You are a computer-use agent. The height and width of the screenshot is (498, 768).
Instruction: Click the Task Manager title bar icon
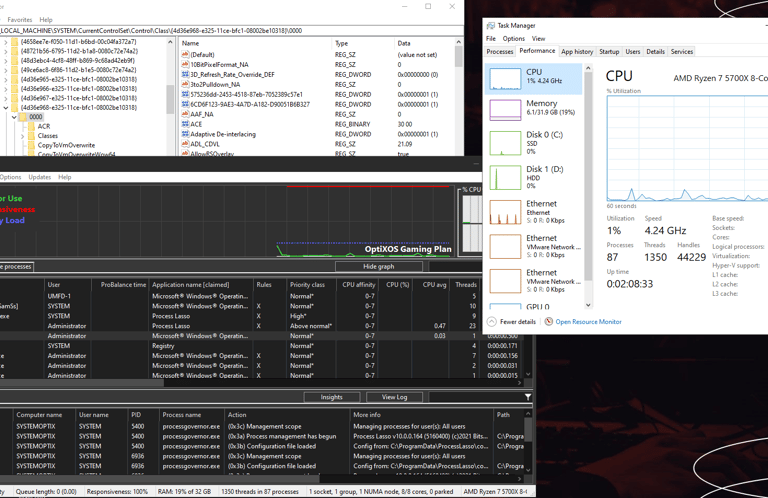click(491, 25)
